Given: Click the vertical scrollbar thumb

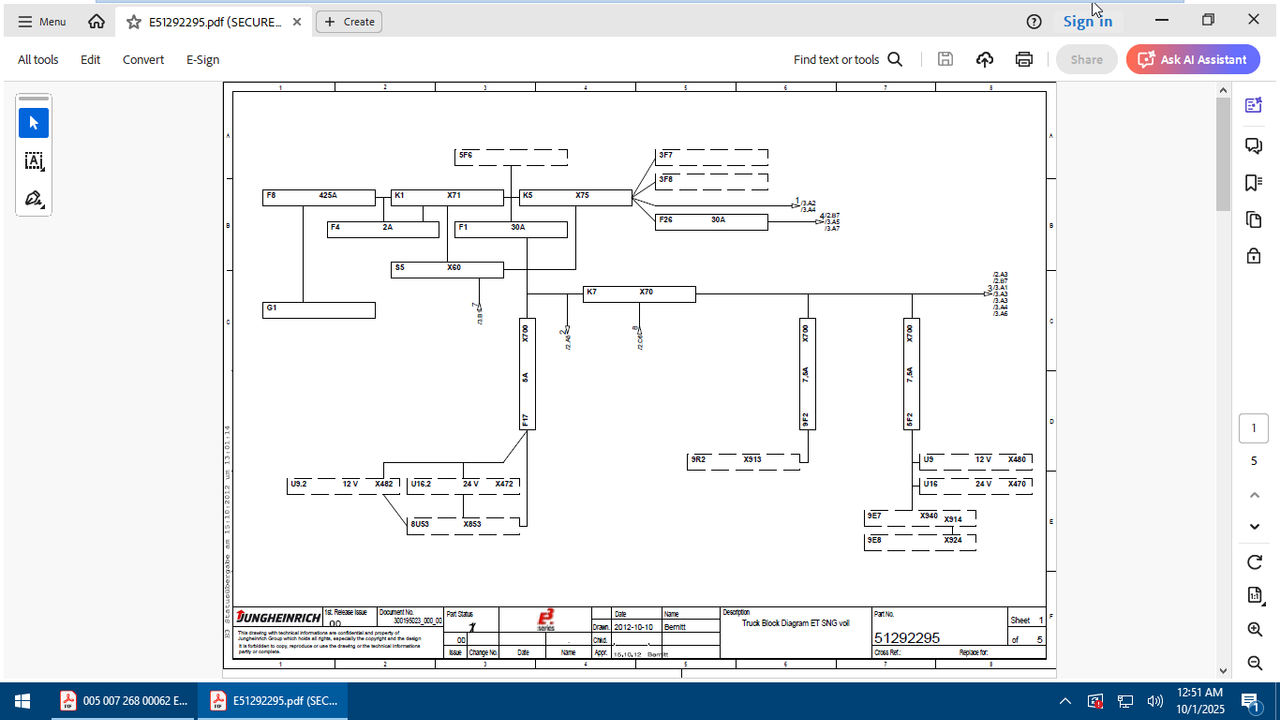Looking at the screenshot, I should 1222,154.
